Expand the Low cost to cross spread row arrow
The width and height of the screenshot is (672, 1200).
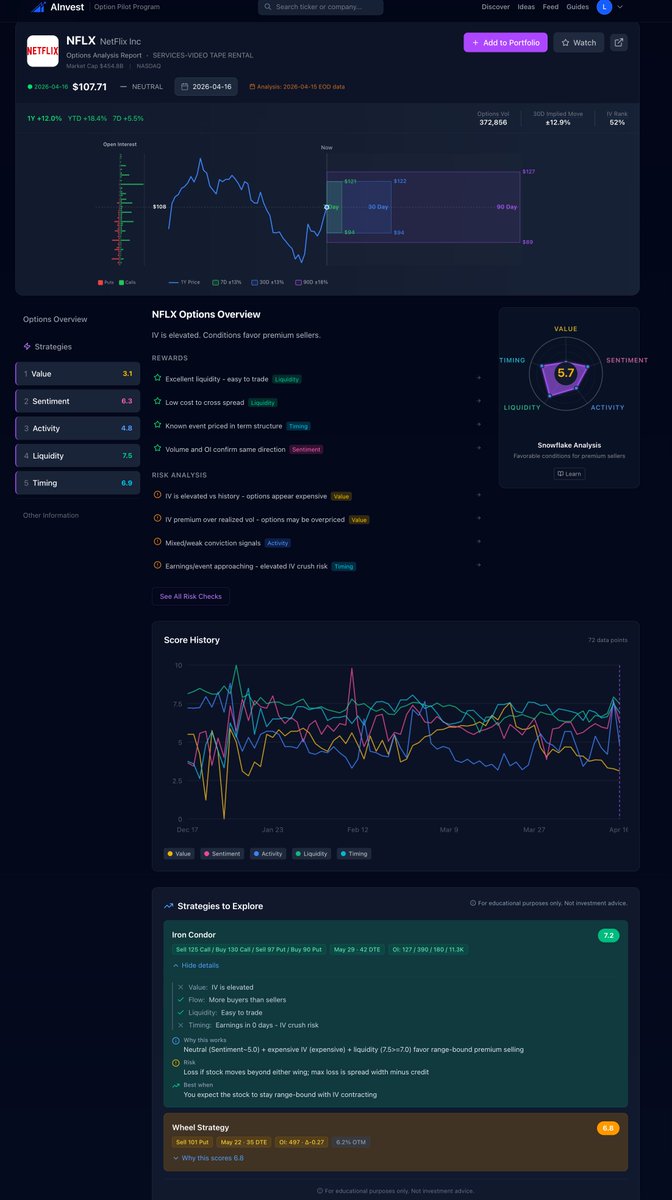pyautogui.click(x=479, y=402)
